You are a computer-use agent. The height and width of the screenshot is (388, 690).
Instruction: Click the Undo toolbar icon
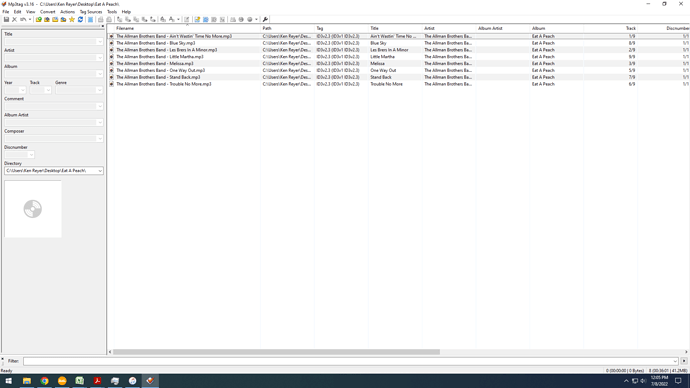coord(22,19)
